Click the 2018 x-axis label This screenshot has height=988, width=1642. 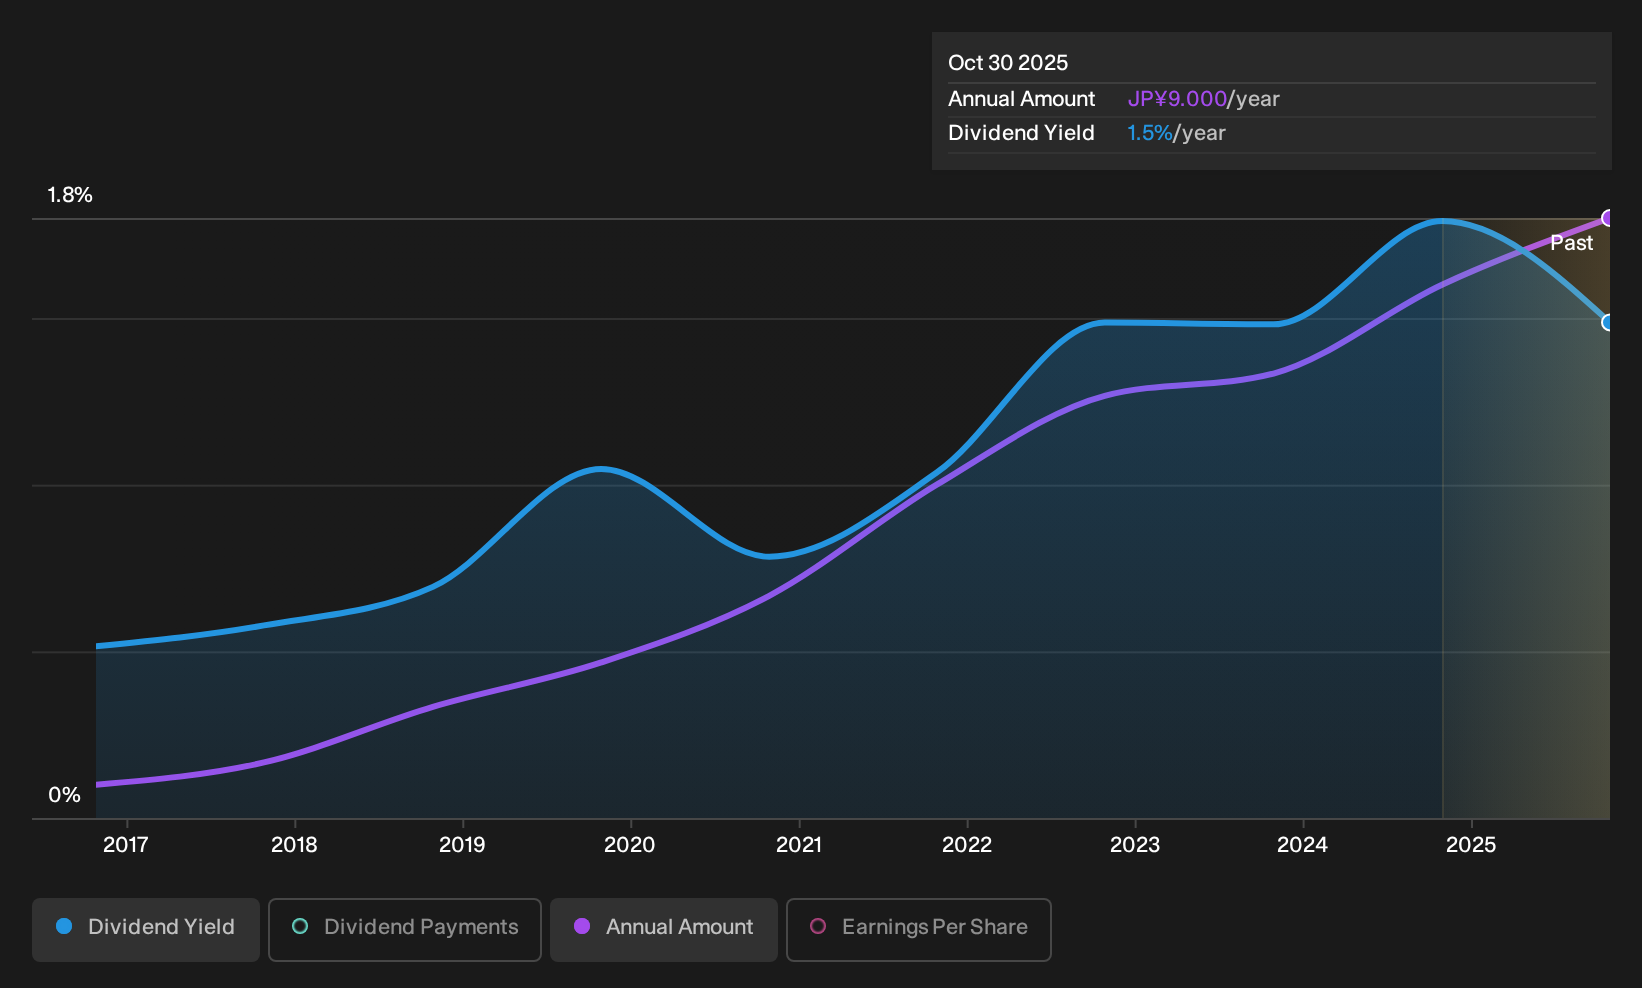click(294, 845)
